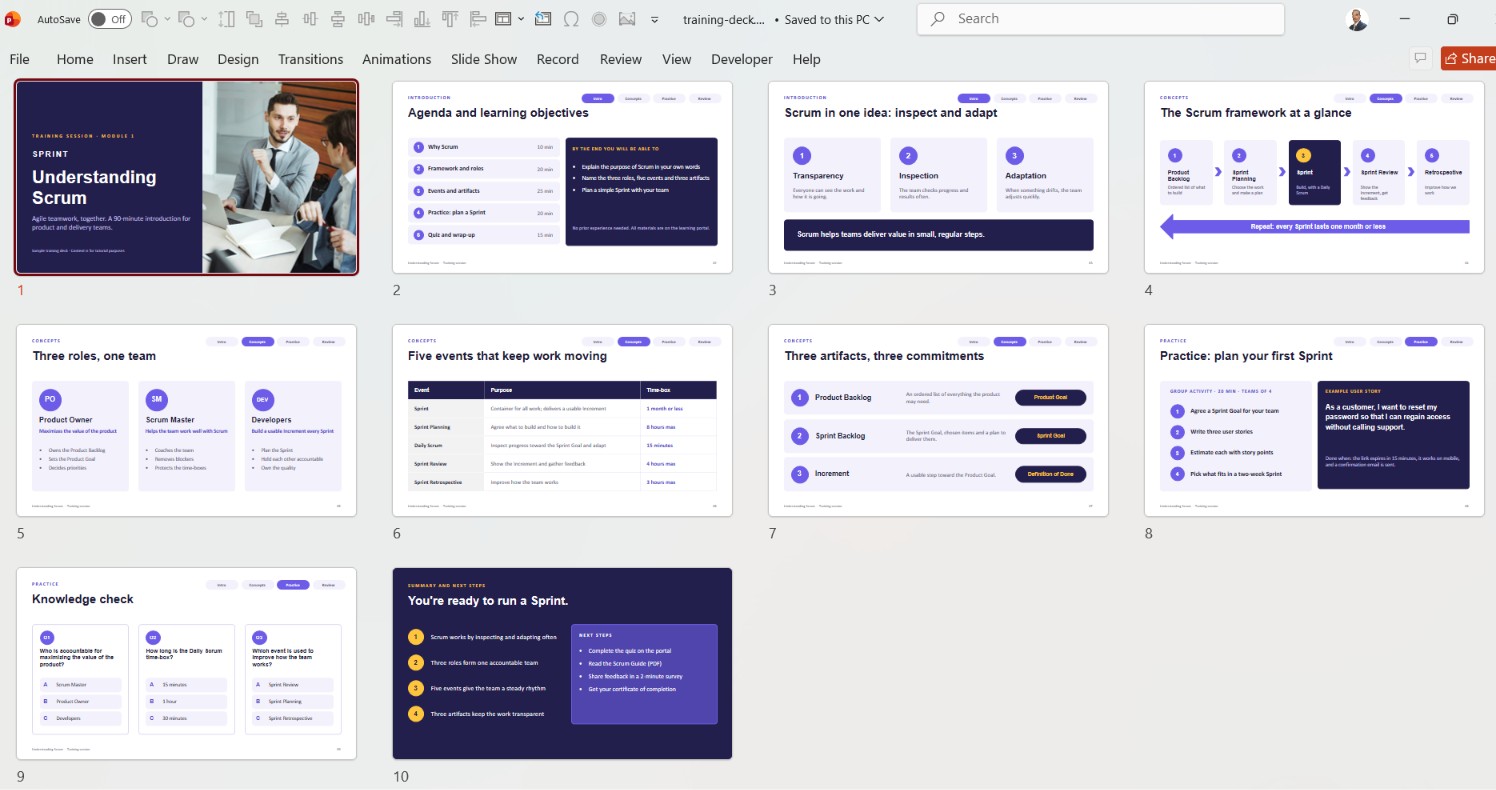The height and width of the screenshot is (790, 1496).
Task: Expand the first Shapes gallery dropdown arrow
Action: point(167,19)
